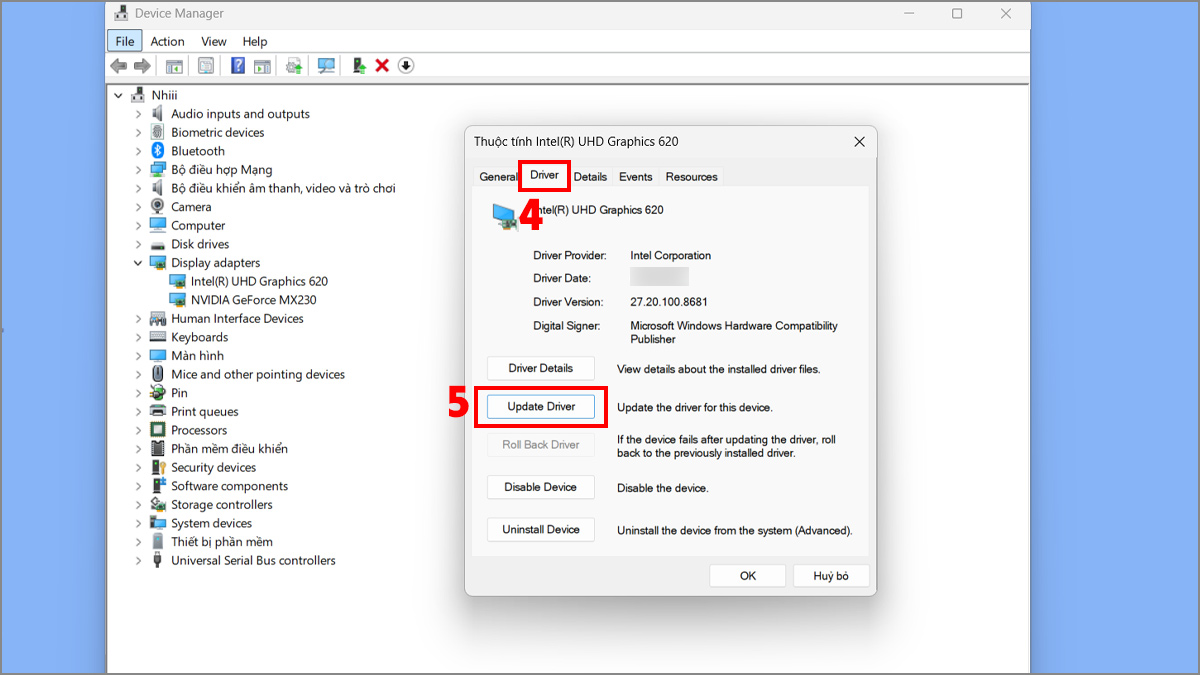Click the red X uninstall device icon
The image size is (1200, 675).
[x=382, y=66]
